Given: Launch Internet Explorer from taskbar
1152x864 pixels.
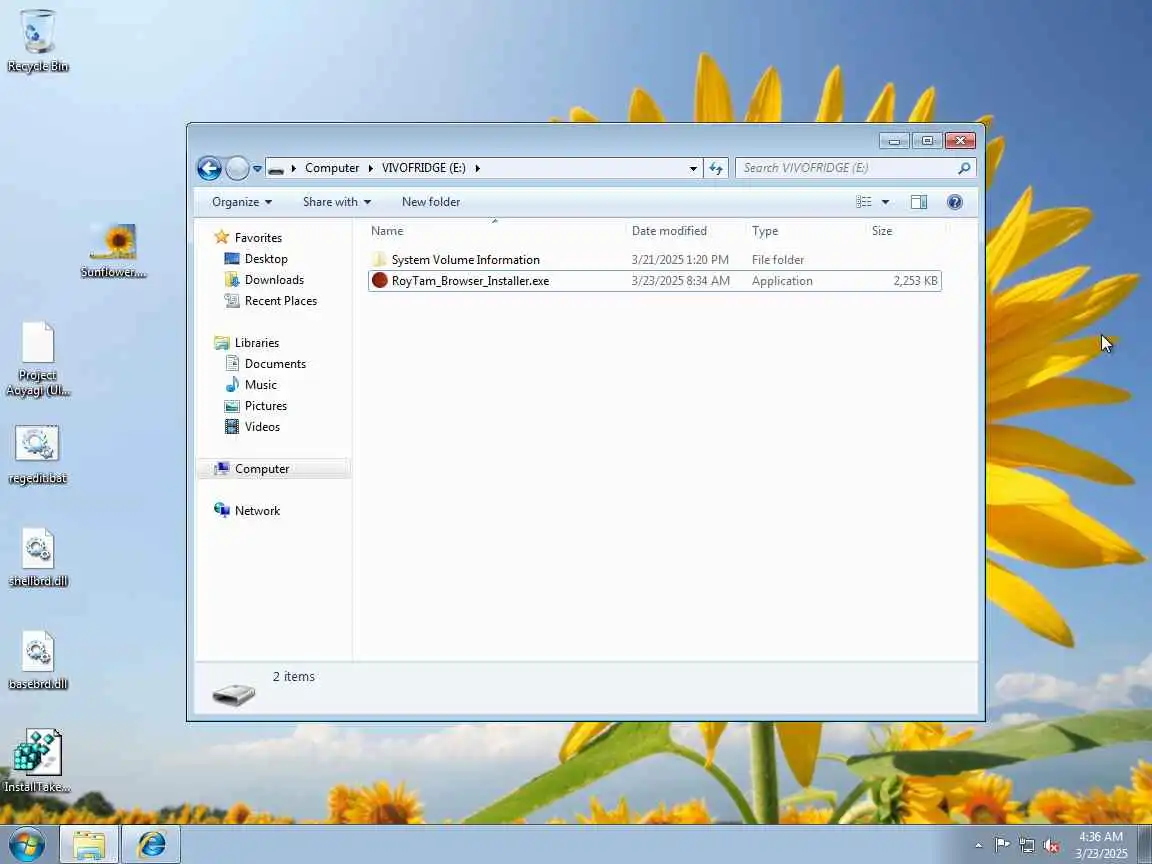Looking at the screenshot, I should coord(151,845).
